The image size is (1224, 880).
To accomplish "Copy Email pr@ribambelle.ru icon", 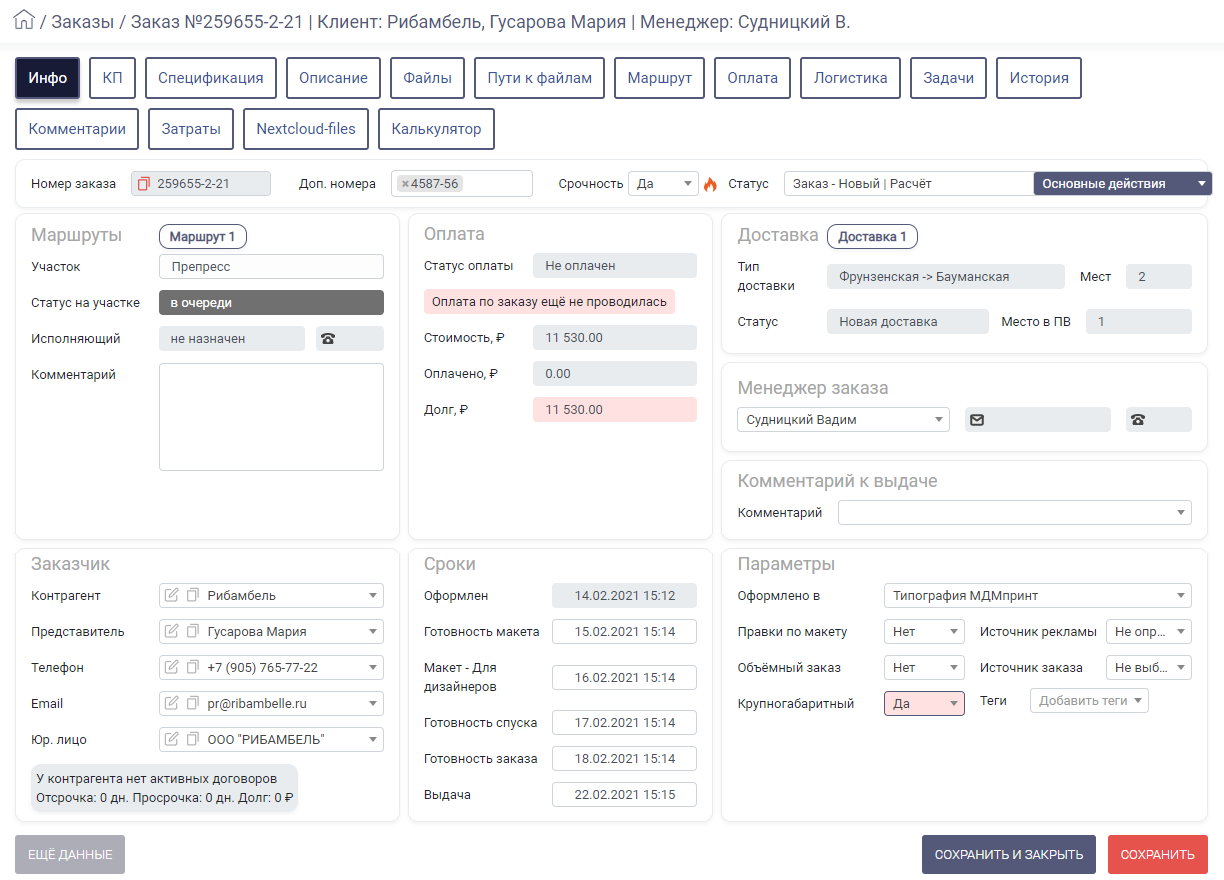I will pos(193,704).
